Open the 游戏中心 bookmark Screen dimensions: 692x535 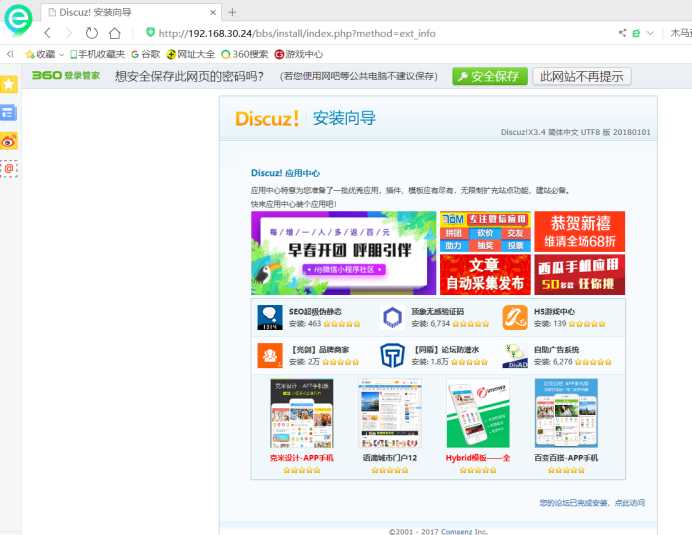click(299, 54)
